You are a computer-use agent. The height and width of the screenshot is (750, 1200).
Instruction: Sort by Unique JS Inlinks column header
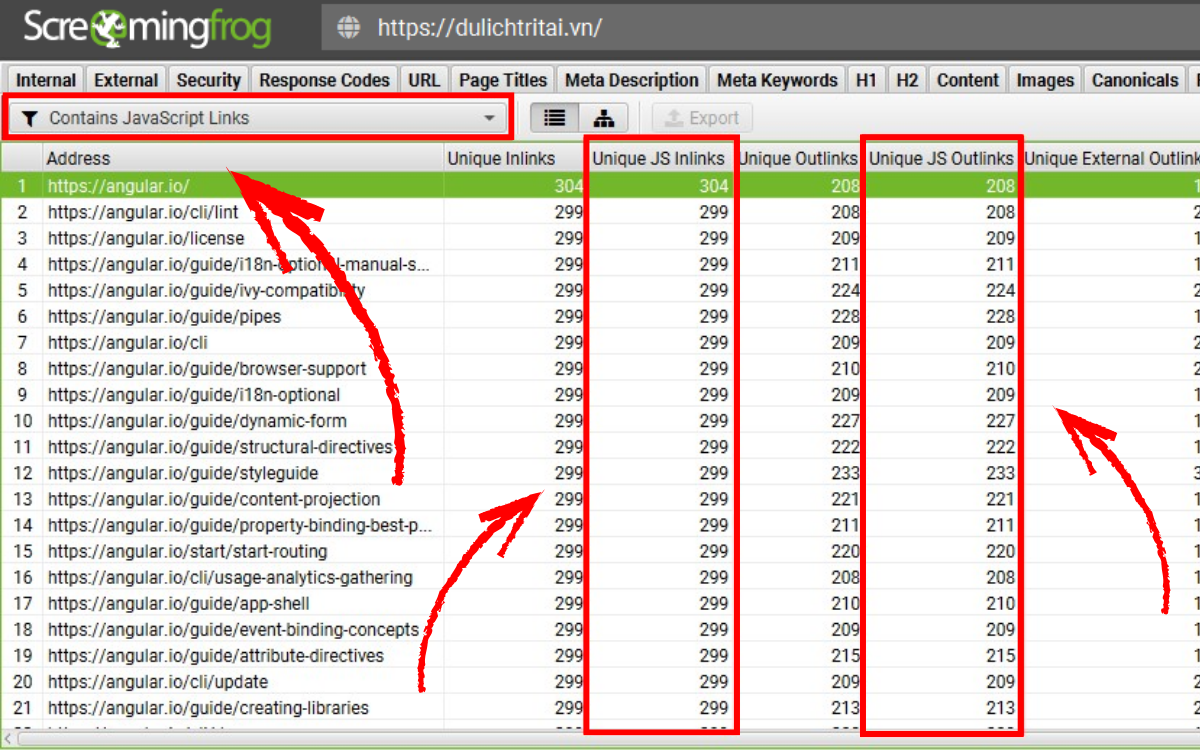(659, 158)
